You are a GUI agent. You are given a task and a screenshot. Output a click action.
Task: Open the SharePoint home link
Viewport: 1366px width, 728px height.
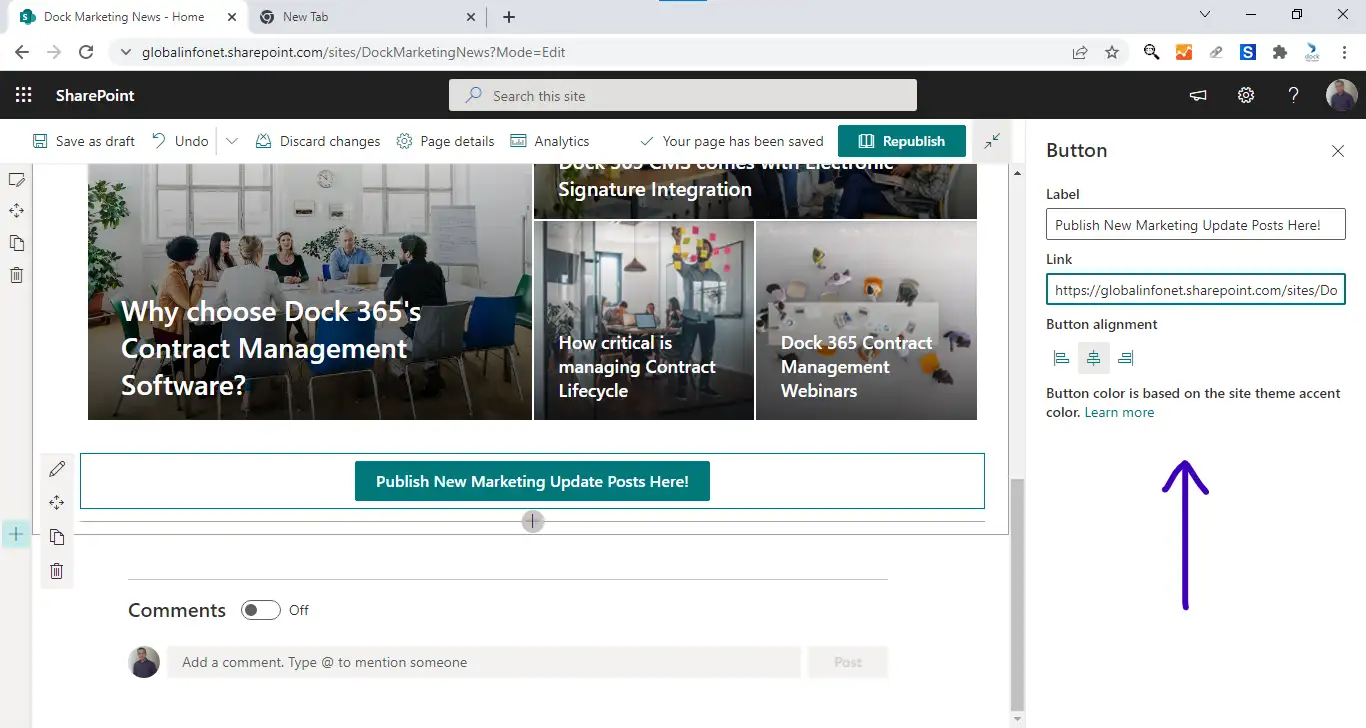pos(95,95)
